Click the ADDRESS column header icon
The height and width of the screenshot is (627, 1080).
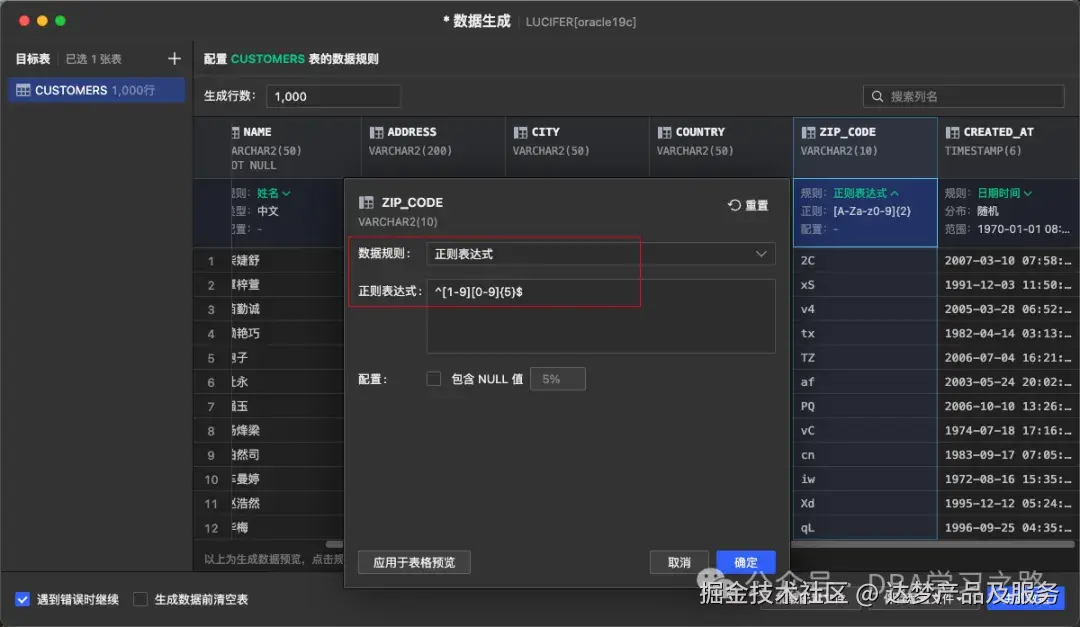tap(378, 131)
